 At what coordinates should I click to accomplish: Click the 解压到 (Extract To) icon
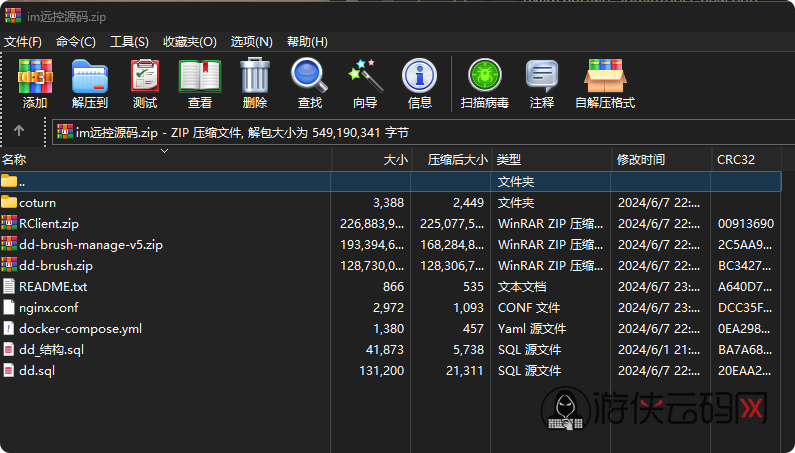point(90,83)
